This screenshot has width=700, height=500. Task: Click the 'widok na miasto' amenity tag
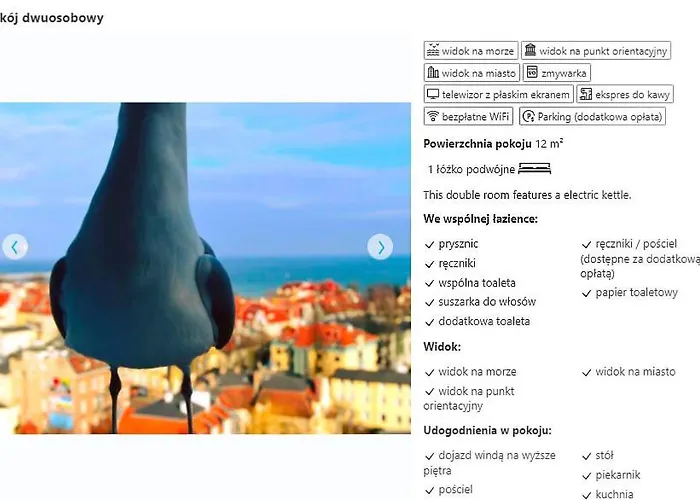[470, 73]
